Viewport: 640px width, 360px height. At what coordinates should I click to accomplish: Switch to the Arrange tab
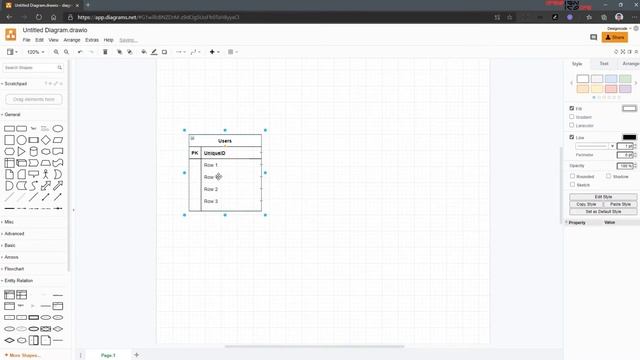[630, 64]
